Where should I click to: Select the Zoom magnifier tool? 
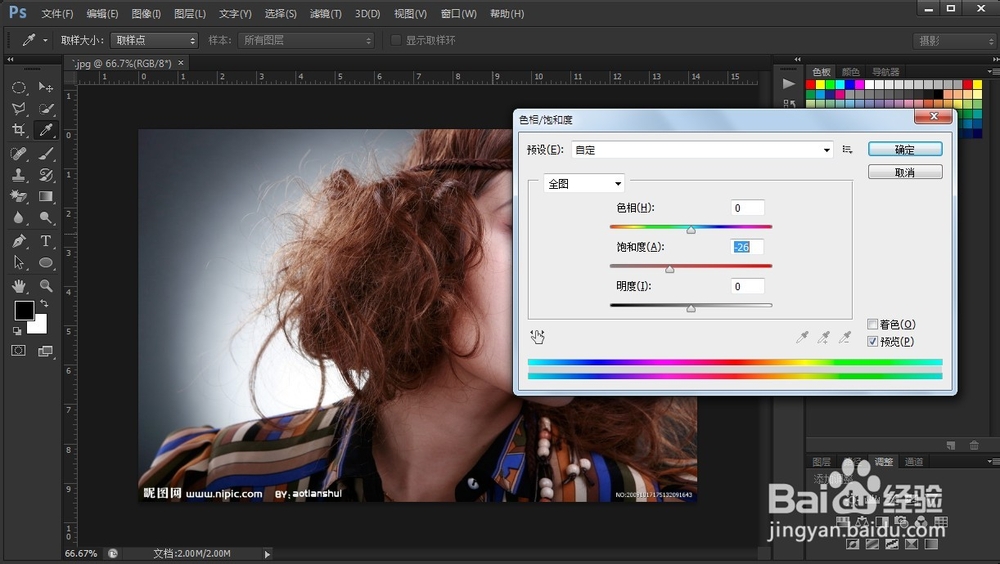tap(46, 285)
